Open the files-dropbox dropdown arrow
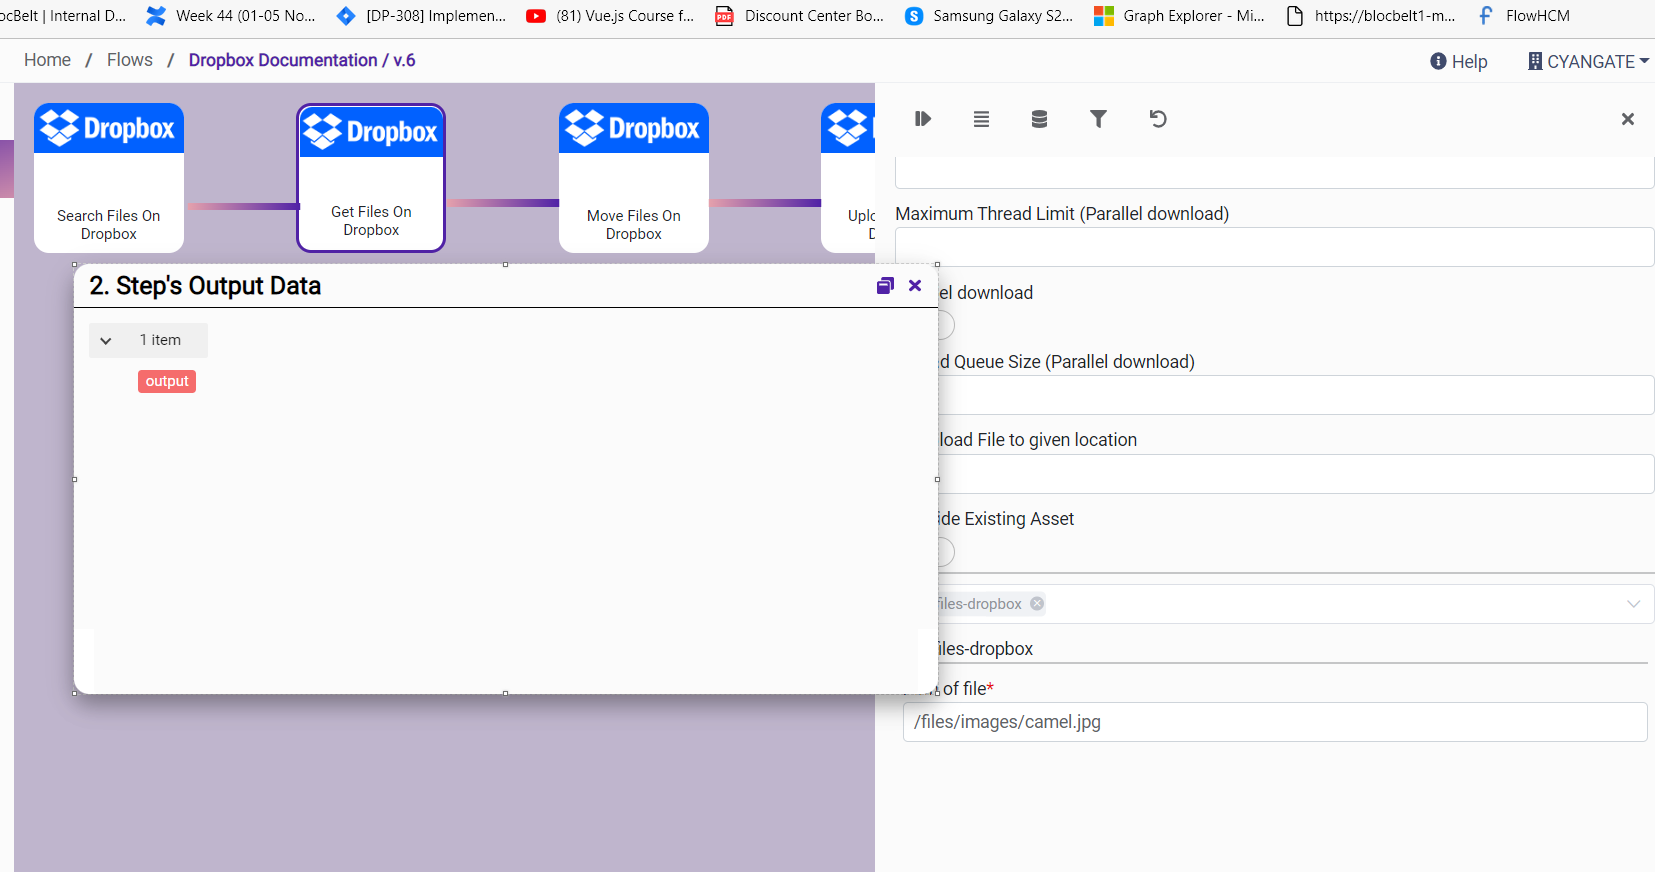Screen dimensions: 1655x872 pos(1633,604)
